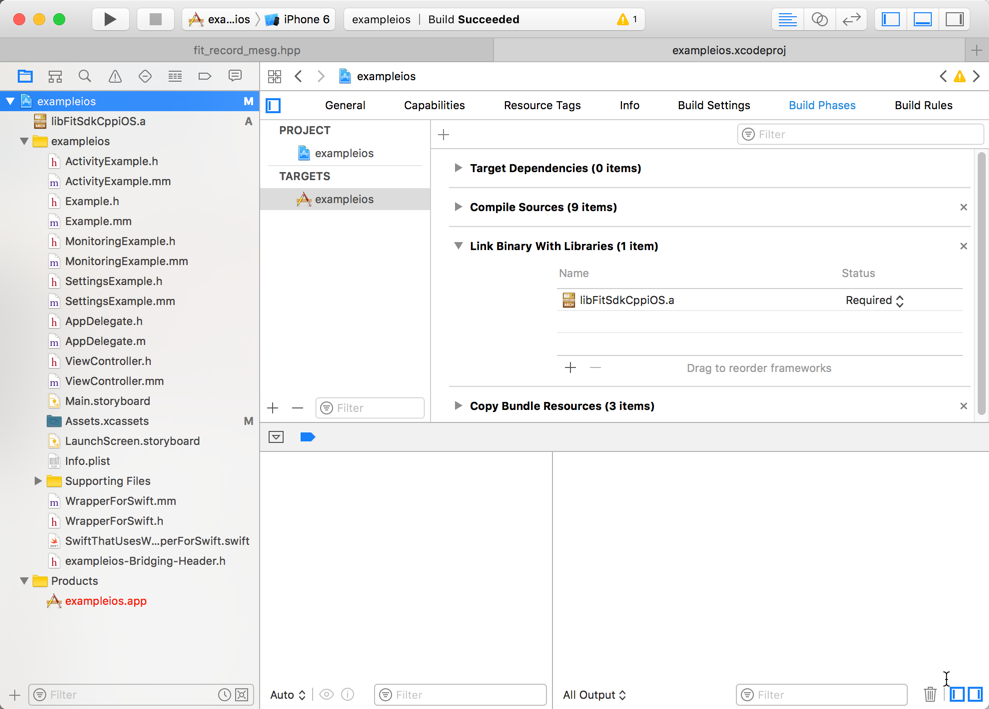989x709 pixels.
Task: Open the Issue navigator triangle icon
Action: (x=115, y=76)
